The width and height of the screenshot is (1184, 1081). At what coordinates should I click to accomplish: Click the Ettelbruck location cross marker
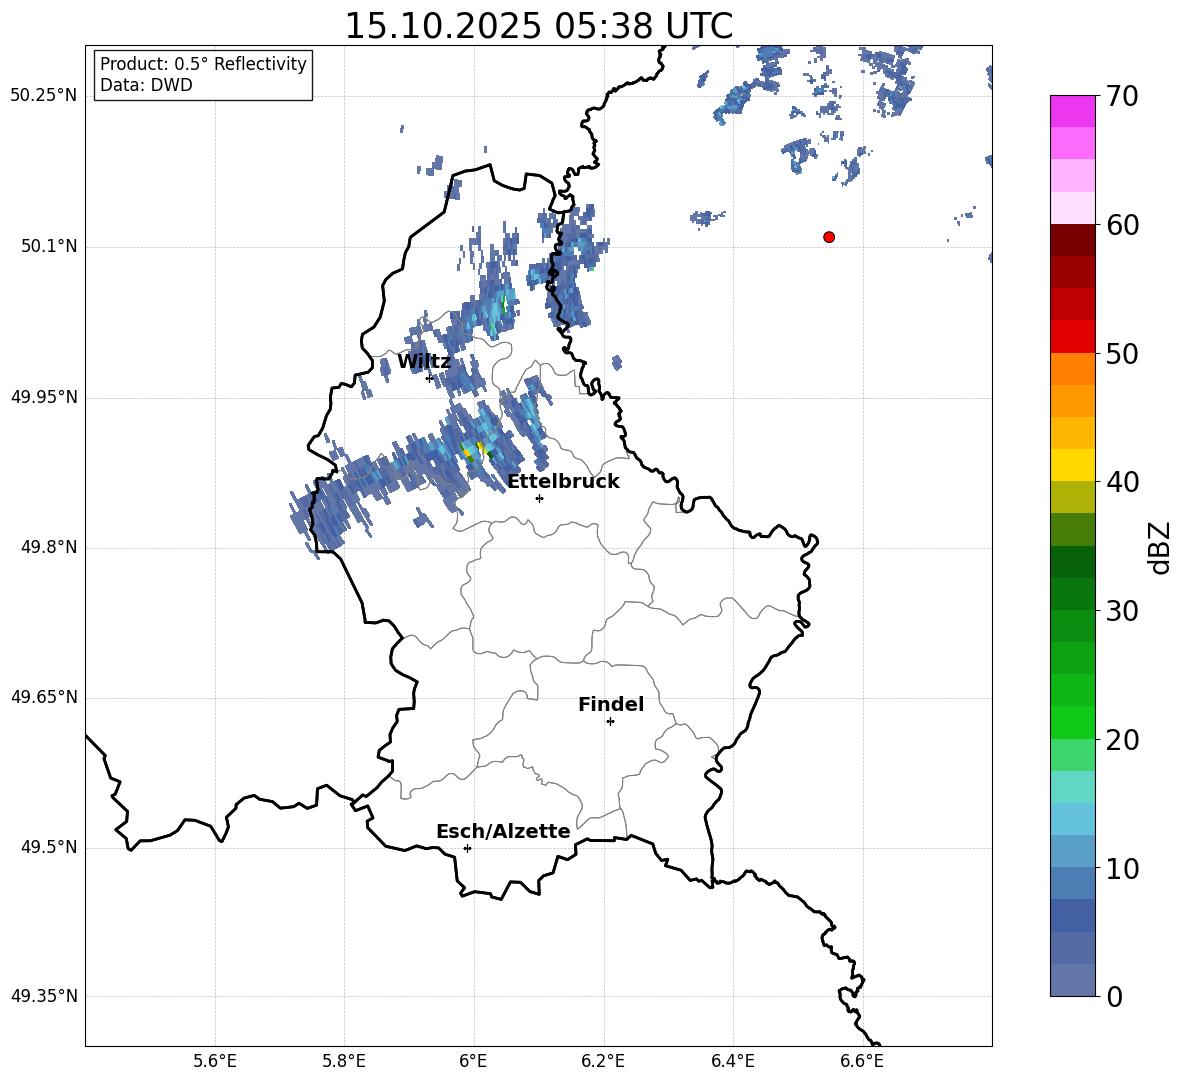click(x=539, y=498)
